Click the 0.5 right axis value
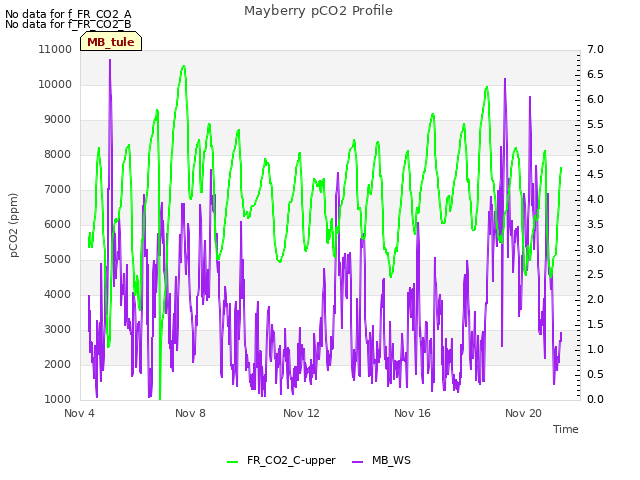The image size is (640, 480). pos(595,374)
